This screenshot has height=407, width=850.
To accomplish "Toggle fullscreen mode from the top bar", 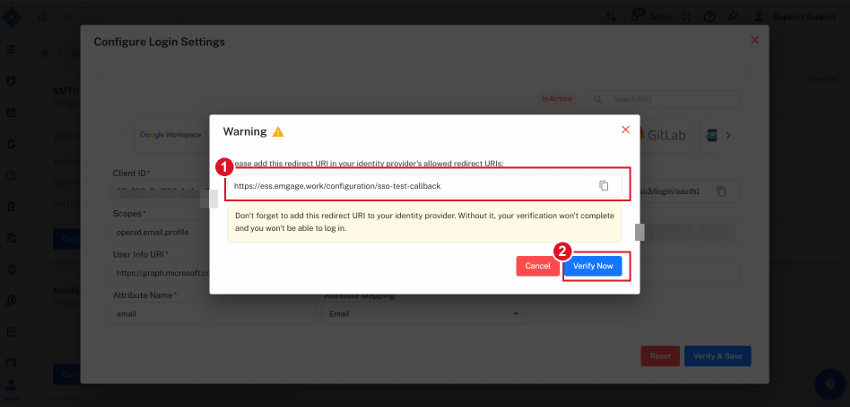I will point(686,17).
